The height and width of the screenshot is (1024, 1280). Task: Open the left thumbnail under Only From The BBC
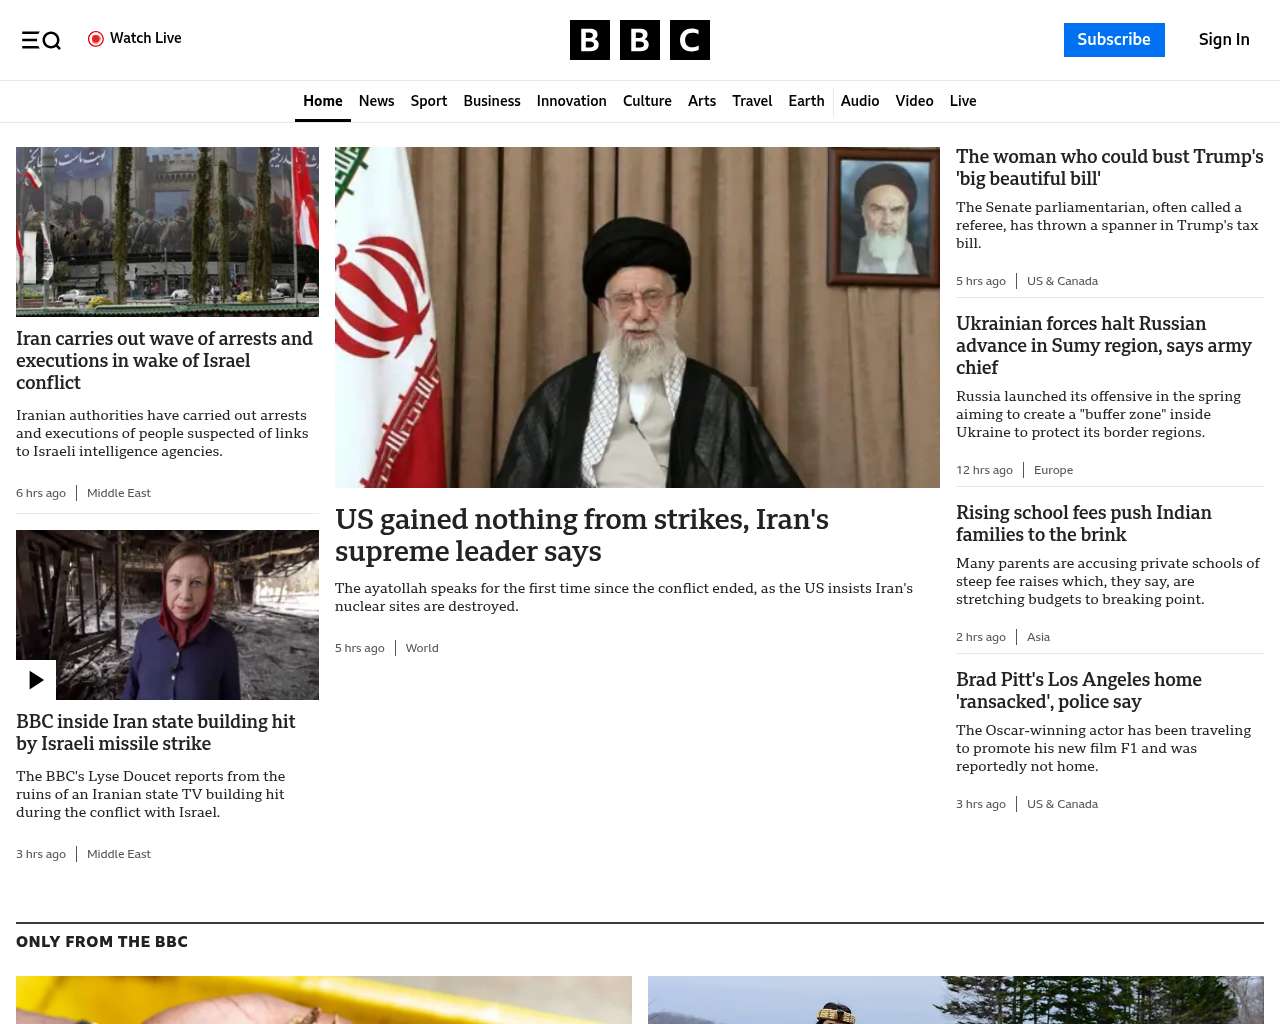pos(324,1000)
